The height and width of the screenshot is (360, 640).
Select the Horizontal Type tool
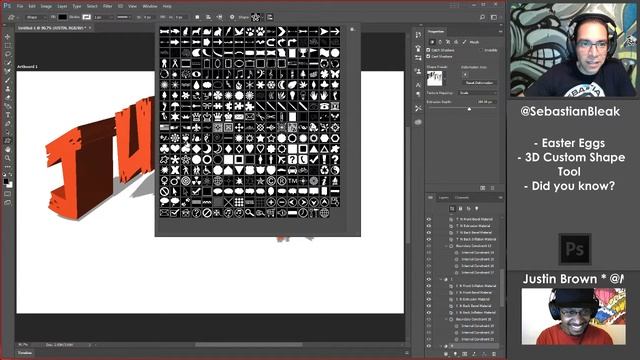(x=8, y=115)
